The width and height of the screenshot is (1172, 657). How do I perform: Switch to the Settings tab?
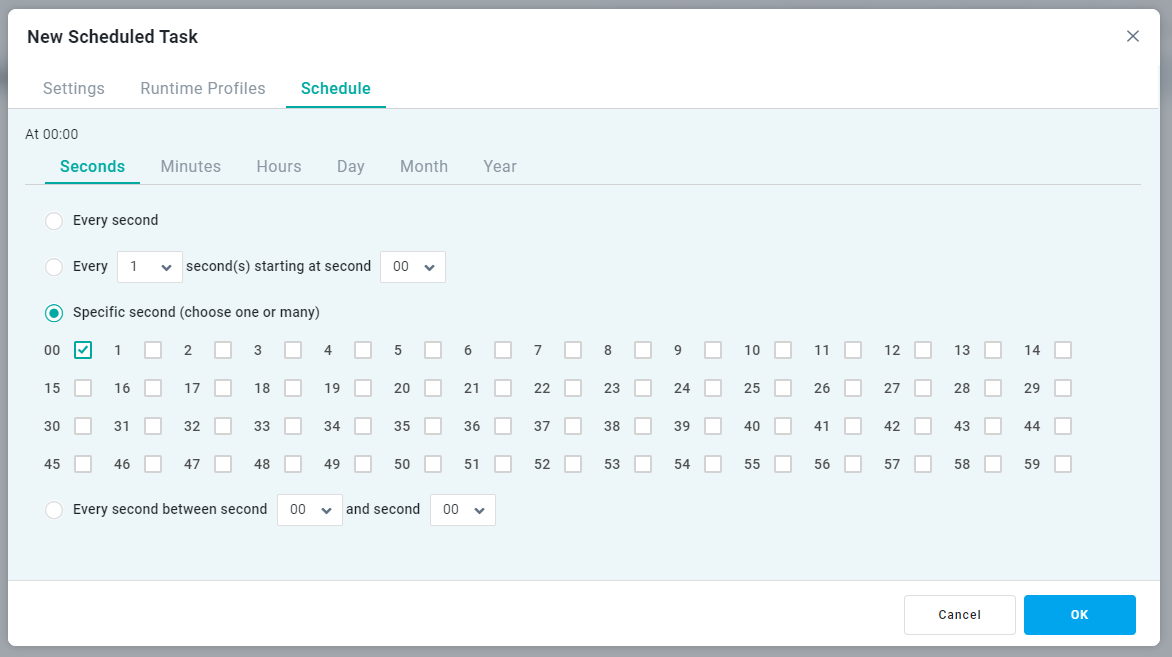(x=74, y=88)
